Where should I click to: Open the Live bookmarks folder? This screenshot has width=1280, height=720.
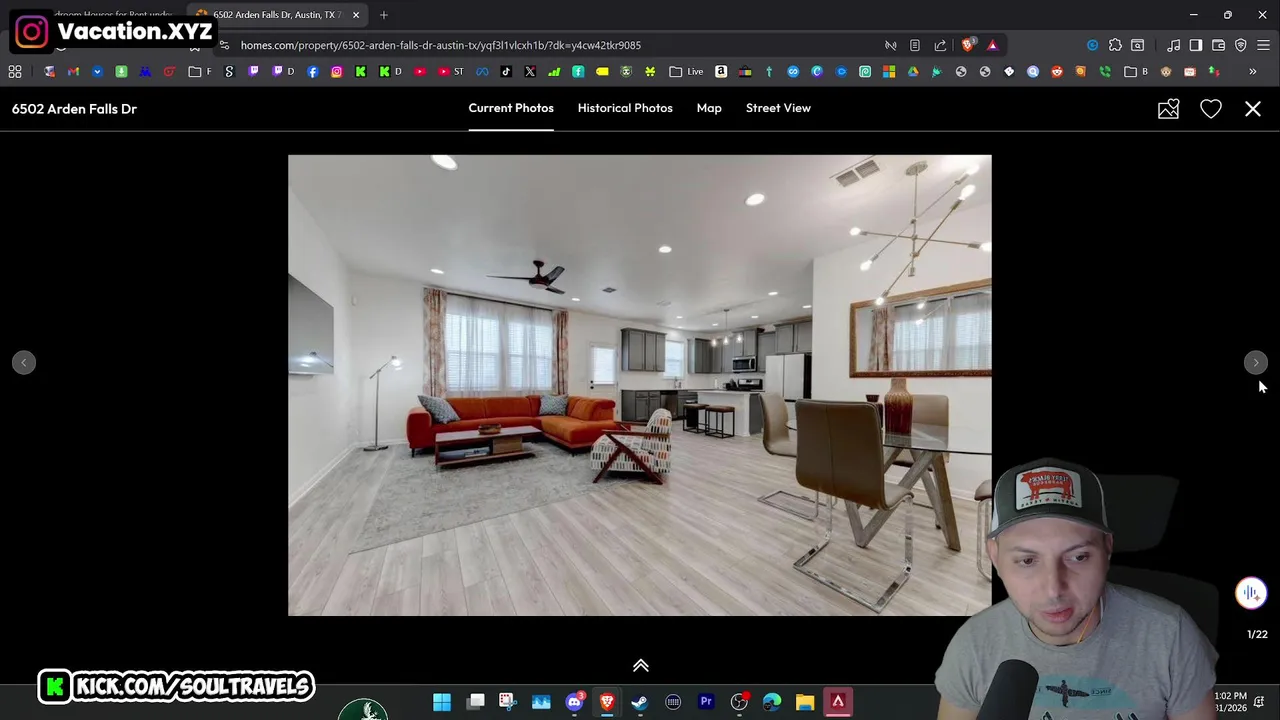pyautogui.click(x=686, y=72)
